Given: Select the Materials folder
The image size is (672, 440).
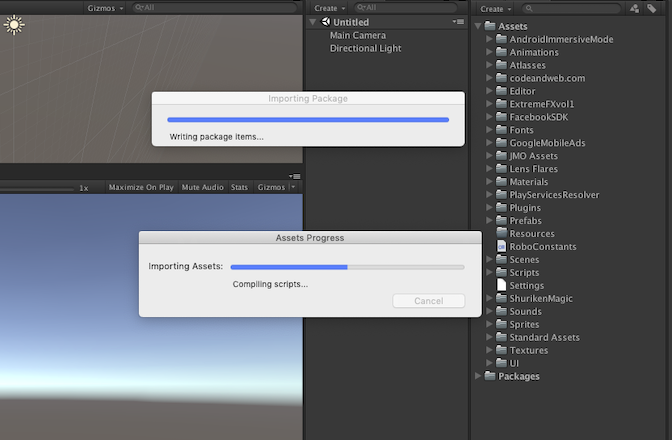Looking at the screenshot, I should 528,182.
